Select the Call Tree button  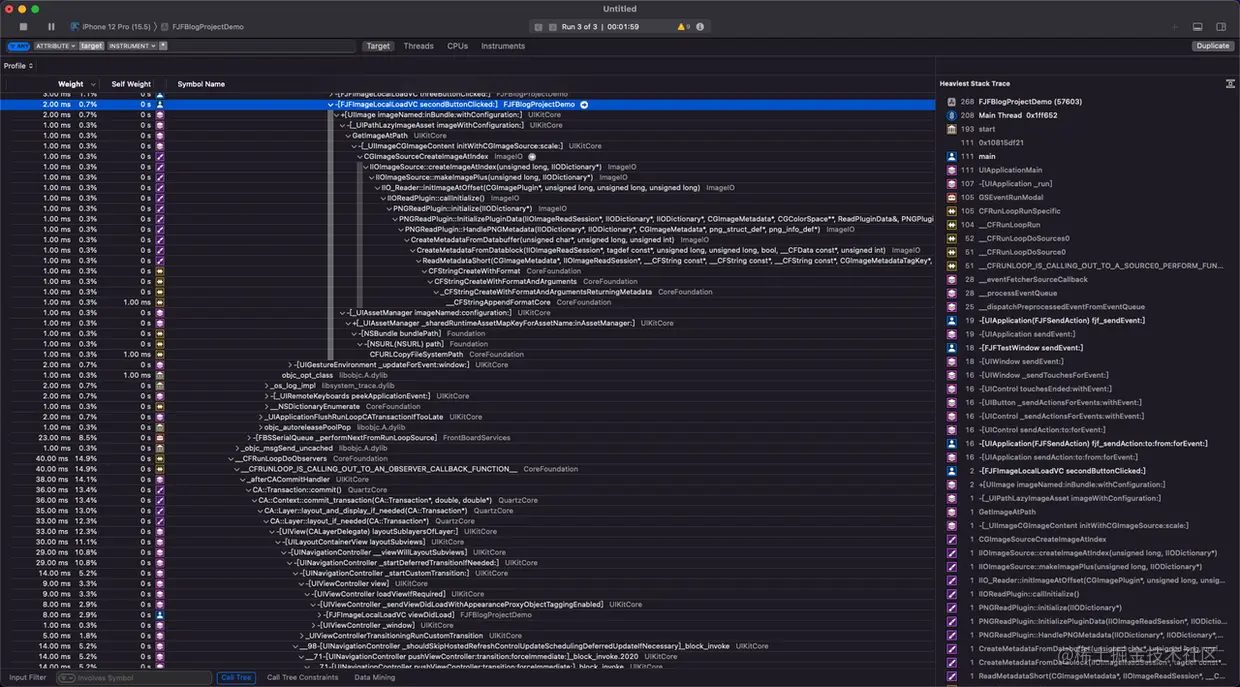click(x=236, y=678)
